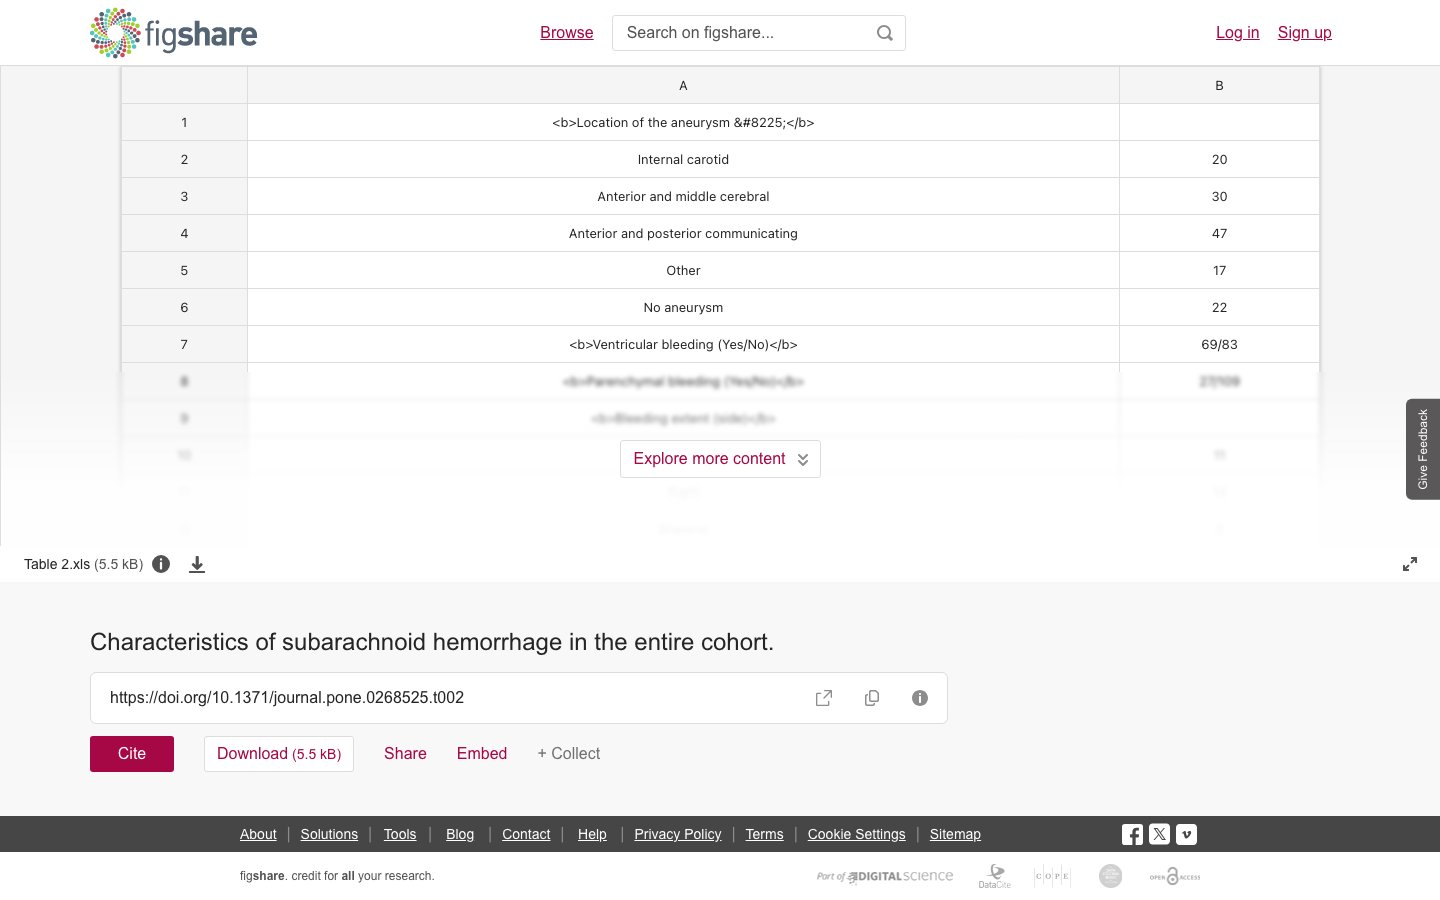
Task: Open the Tools footer link
Action: tap(400, 834)
